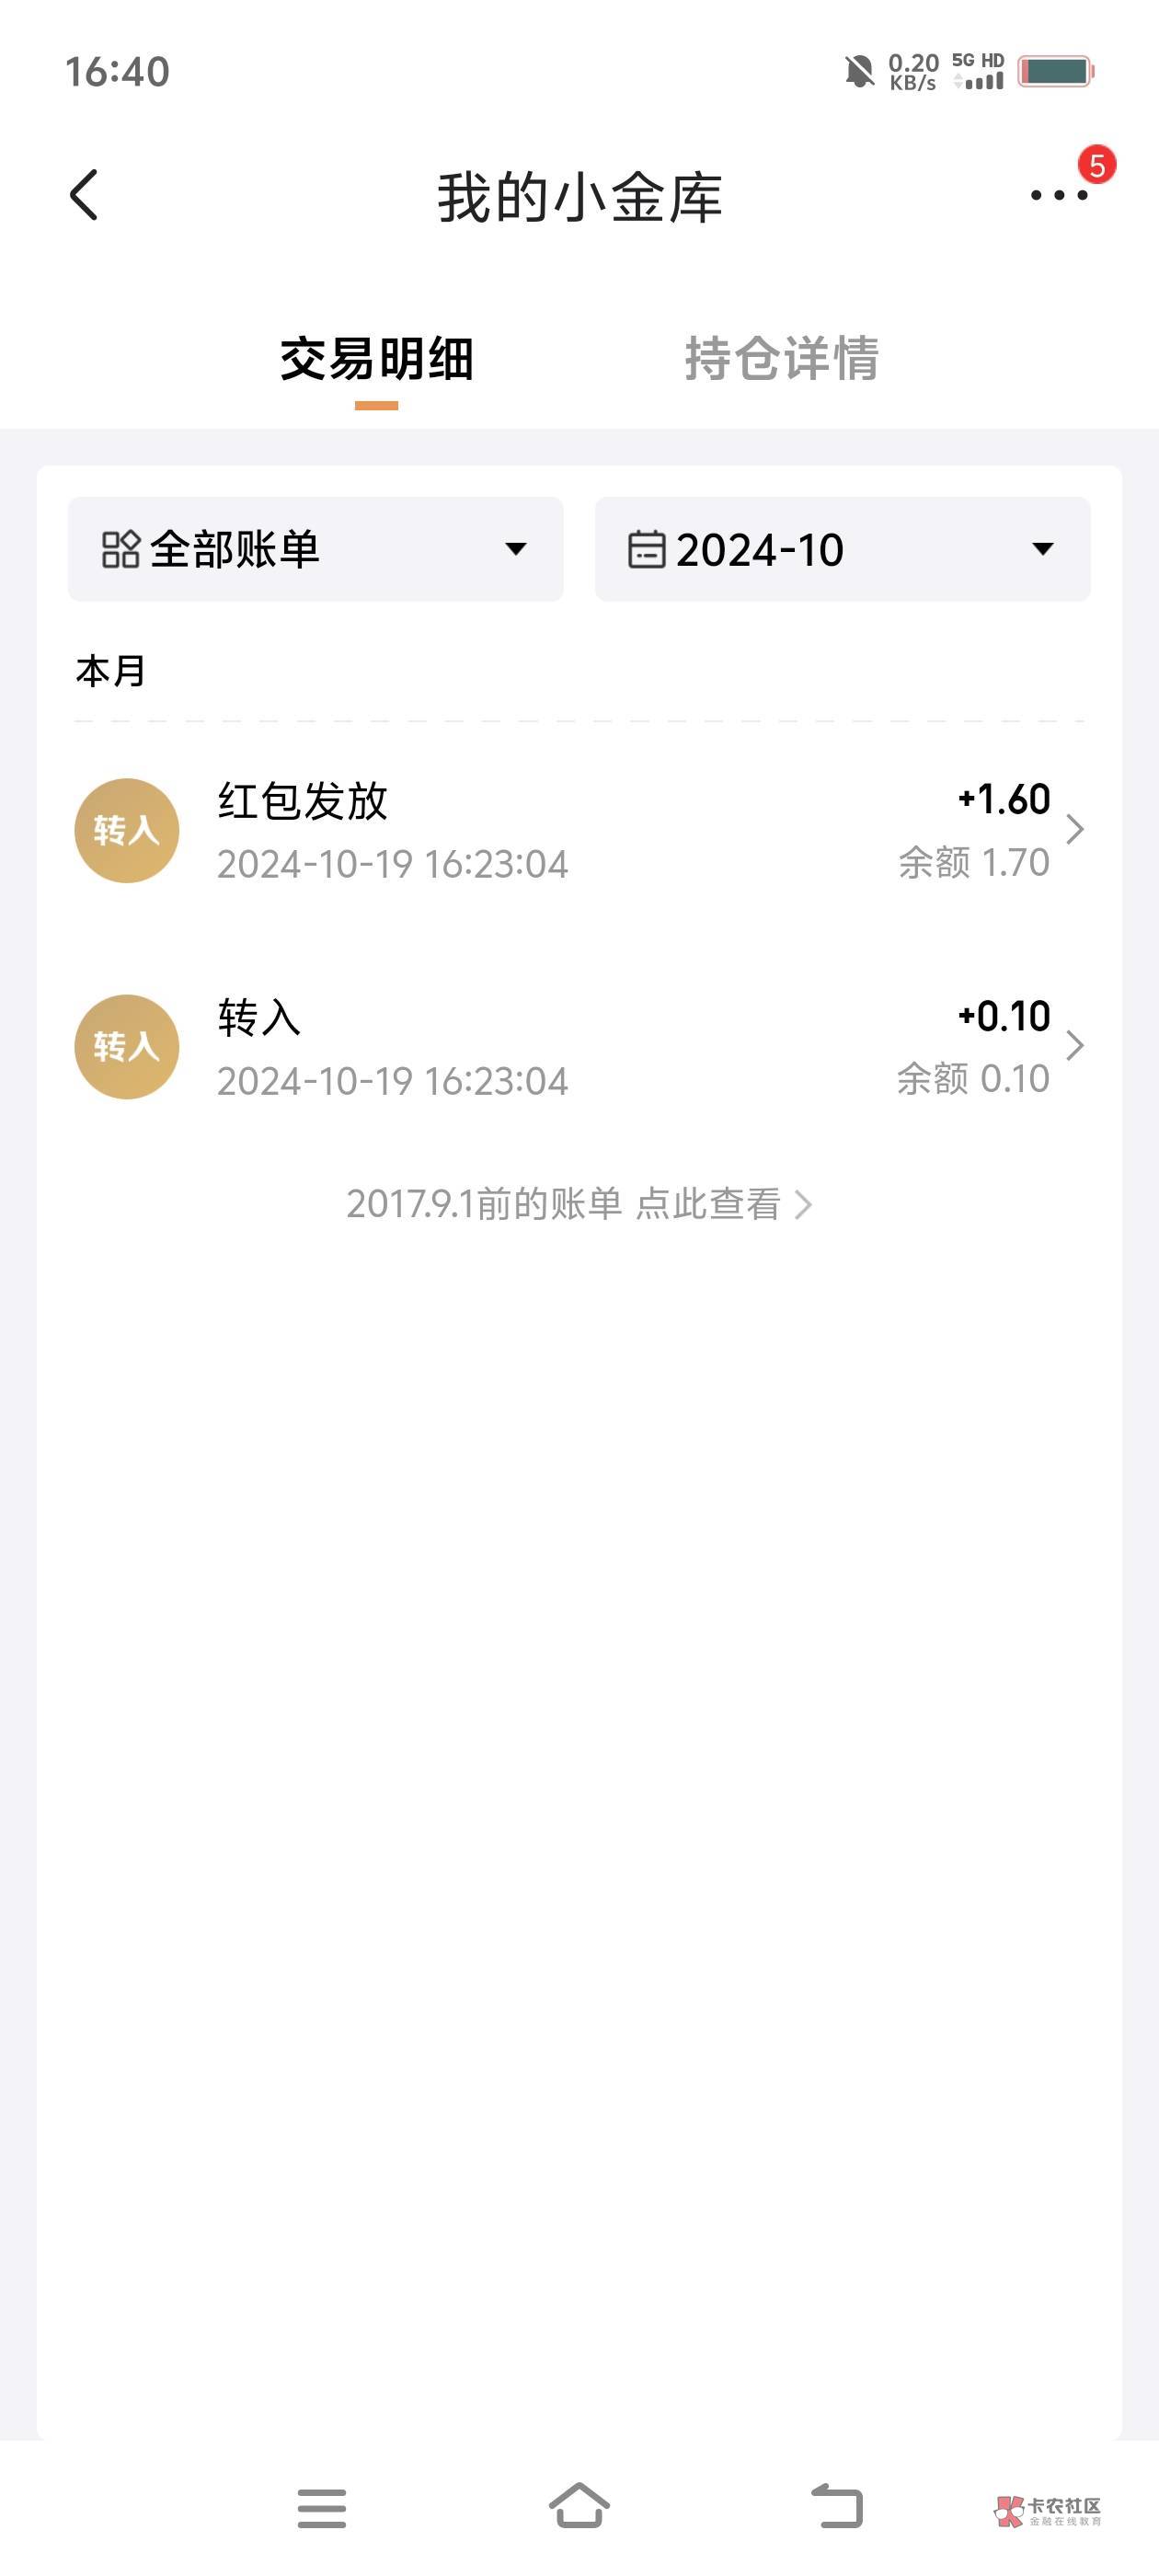Open 2017.9.1前的账单 点此查看 link
1159x2576 pixels.
click(579, 1204)
